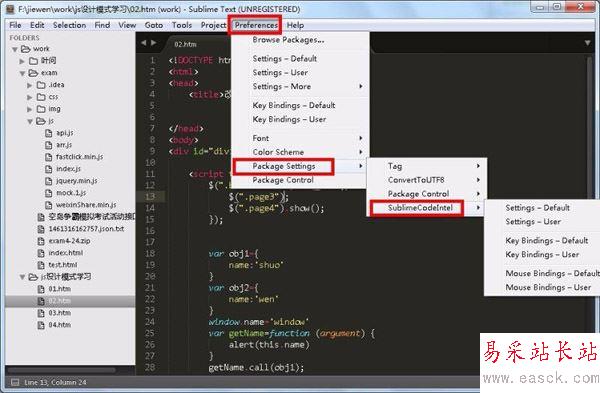600x393 pixels.
Task: Open fastclick.min.js in sidebar
Action: pos(80,157)
